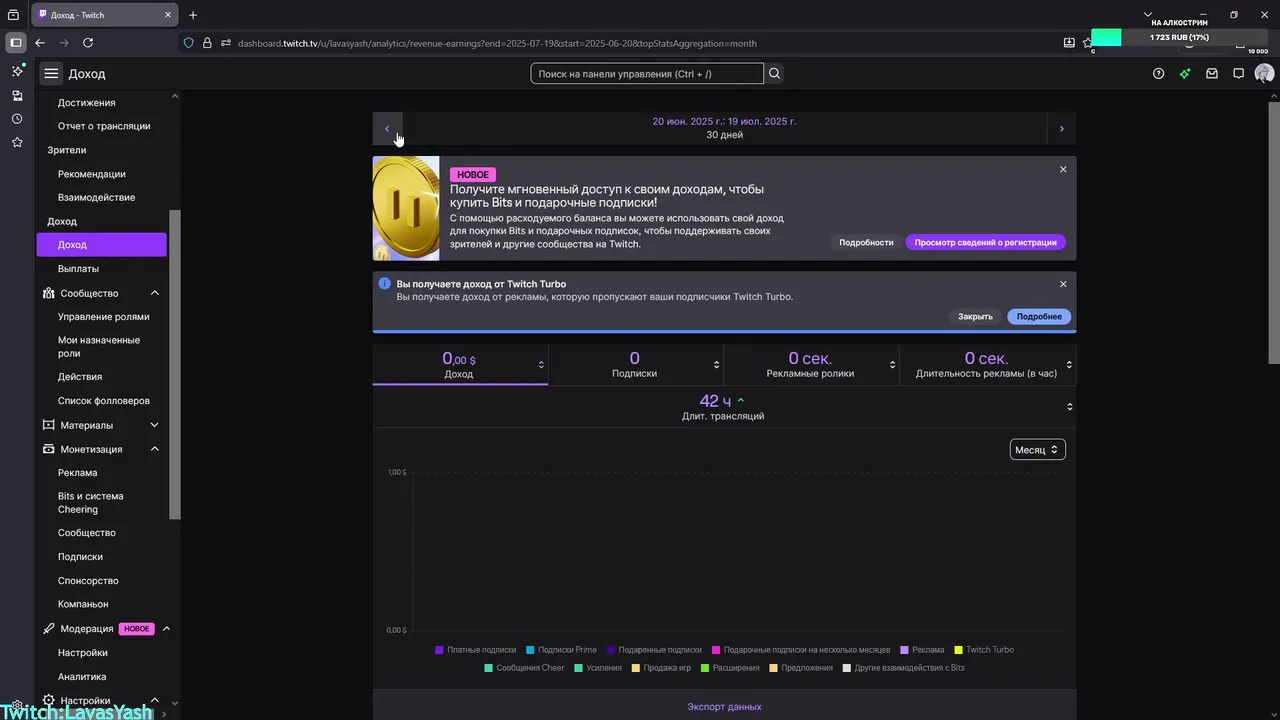The height and width of the screenshot is (720, 1280).
Task: Click the Закрыть button
Action: point(975,316)
